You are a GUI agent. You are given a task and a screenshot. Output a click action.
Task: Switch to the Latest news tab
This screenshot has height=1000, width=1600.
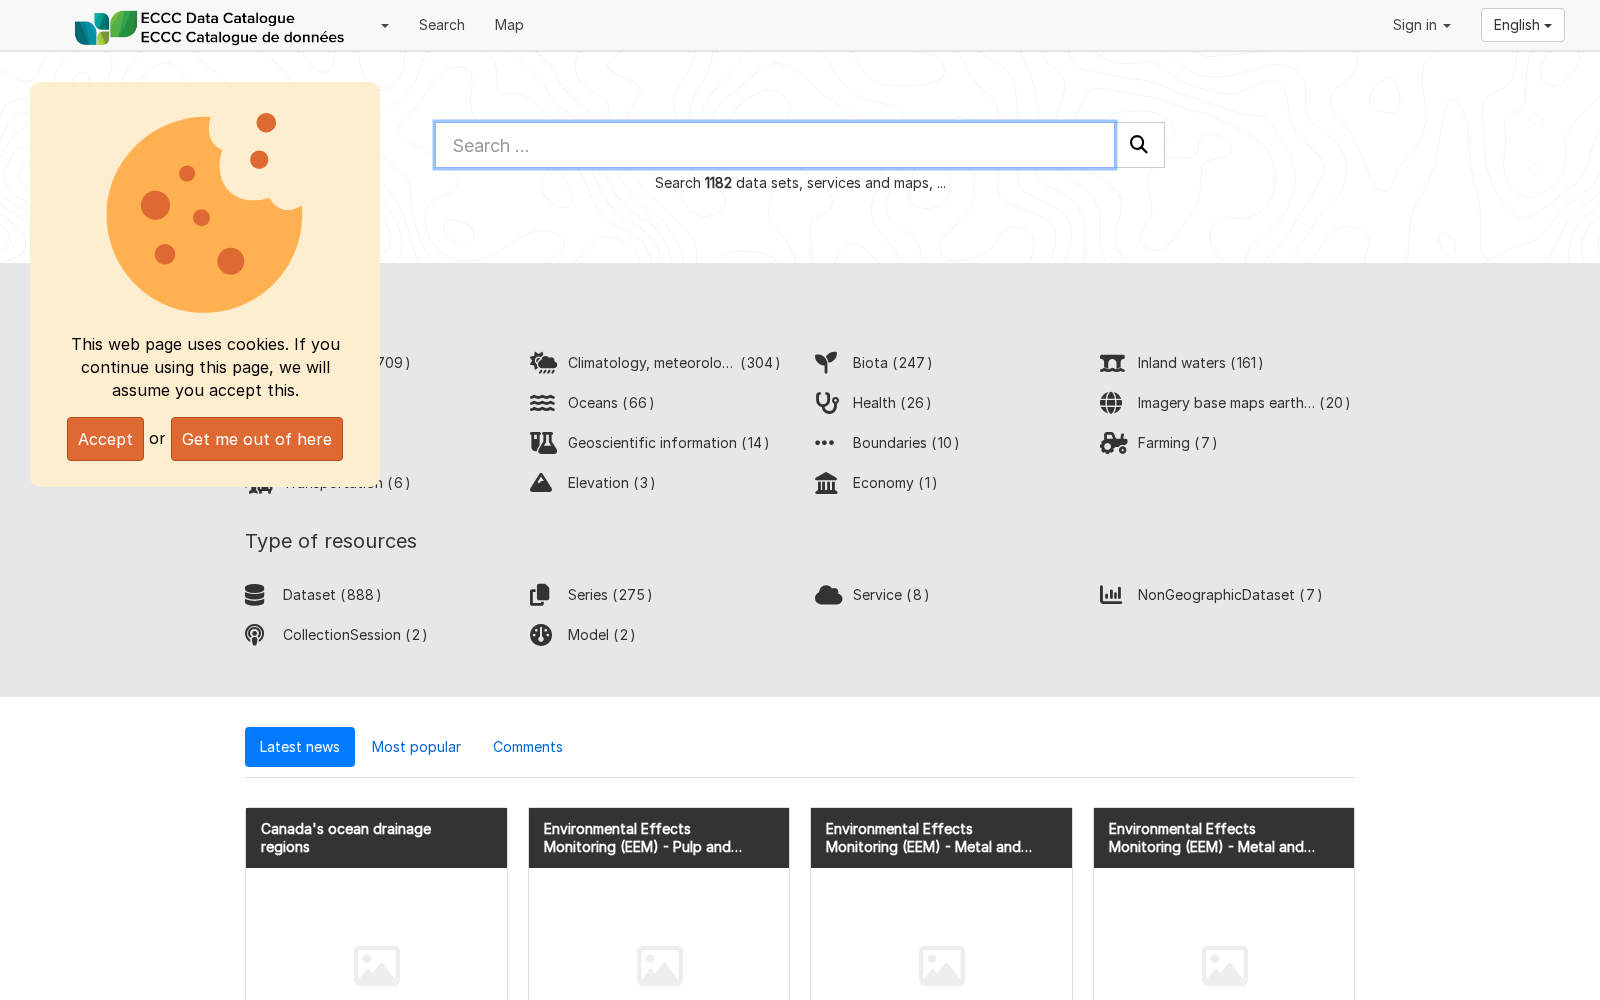[x=300, y=747]
